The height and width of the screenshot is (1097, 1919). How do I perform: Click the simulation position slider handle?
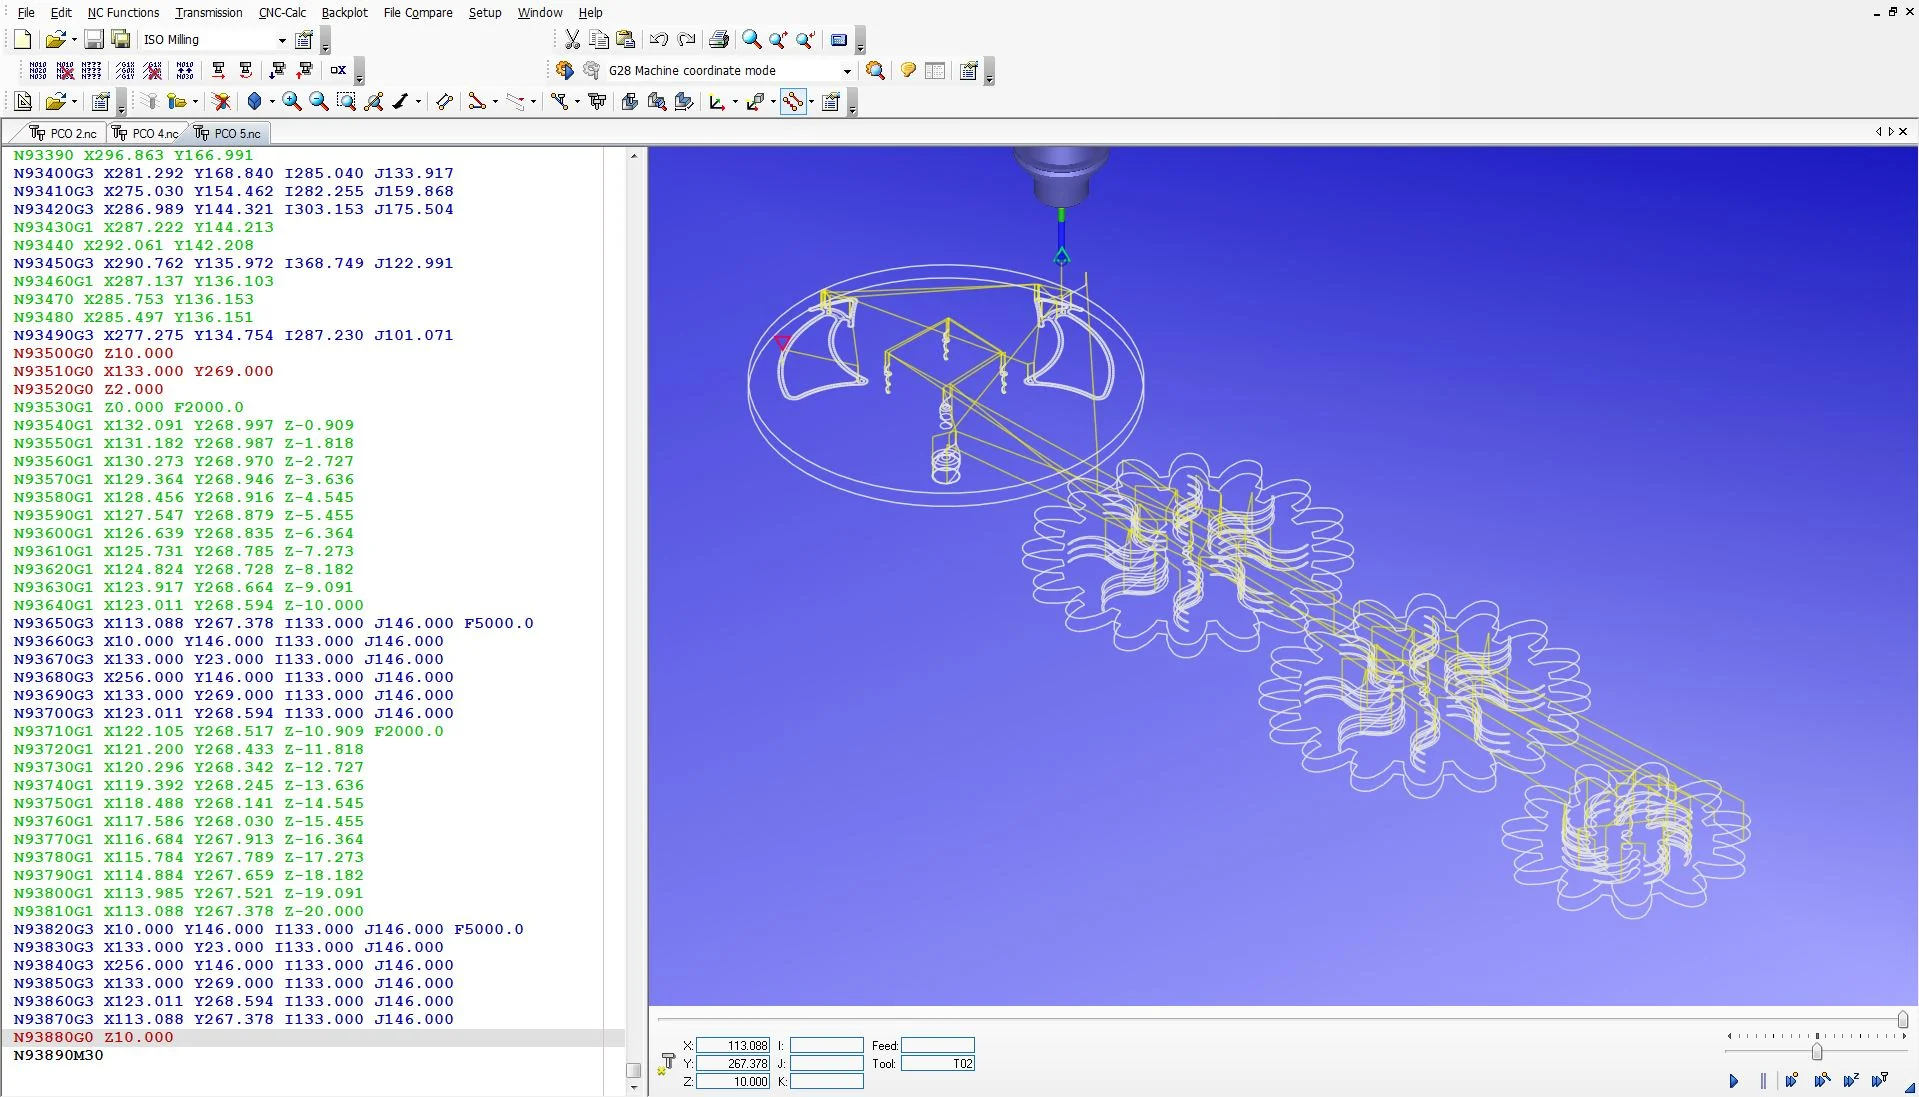1902,1020
